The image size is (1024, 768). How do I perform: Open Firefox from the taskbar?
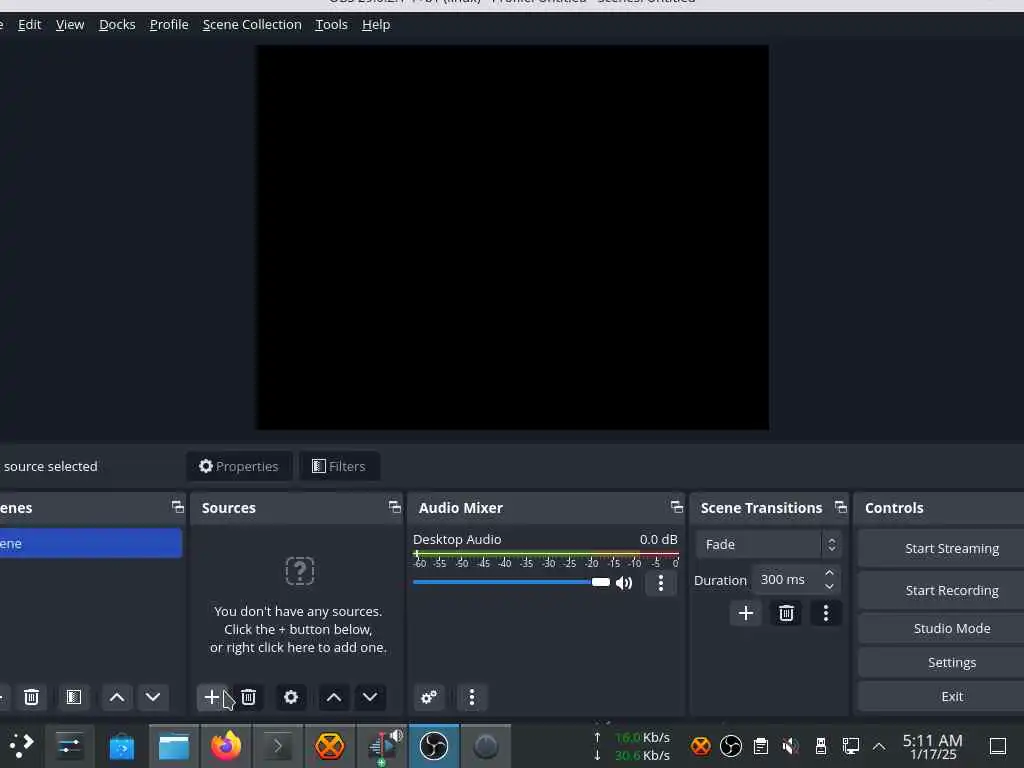click(226, 745)
